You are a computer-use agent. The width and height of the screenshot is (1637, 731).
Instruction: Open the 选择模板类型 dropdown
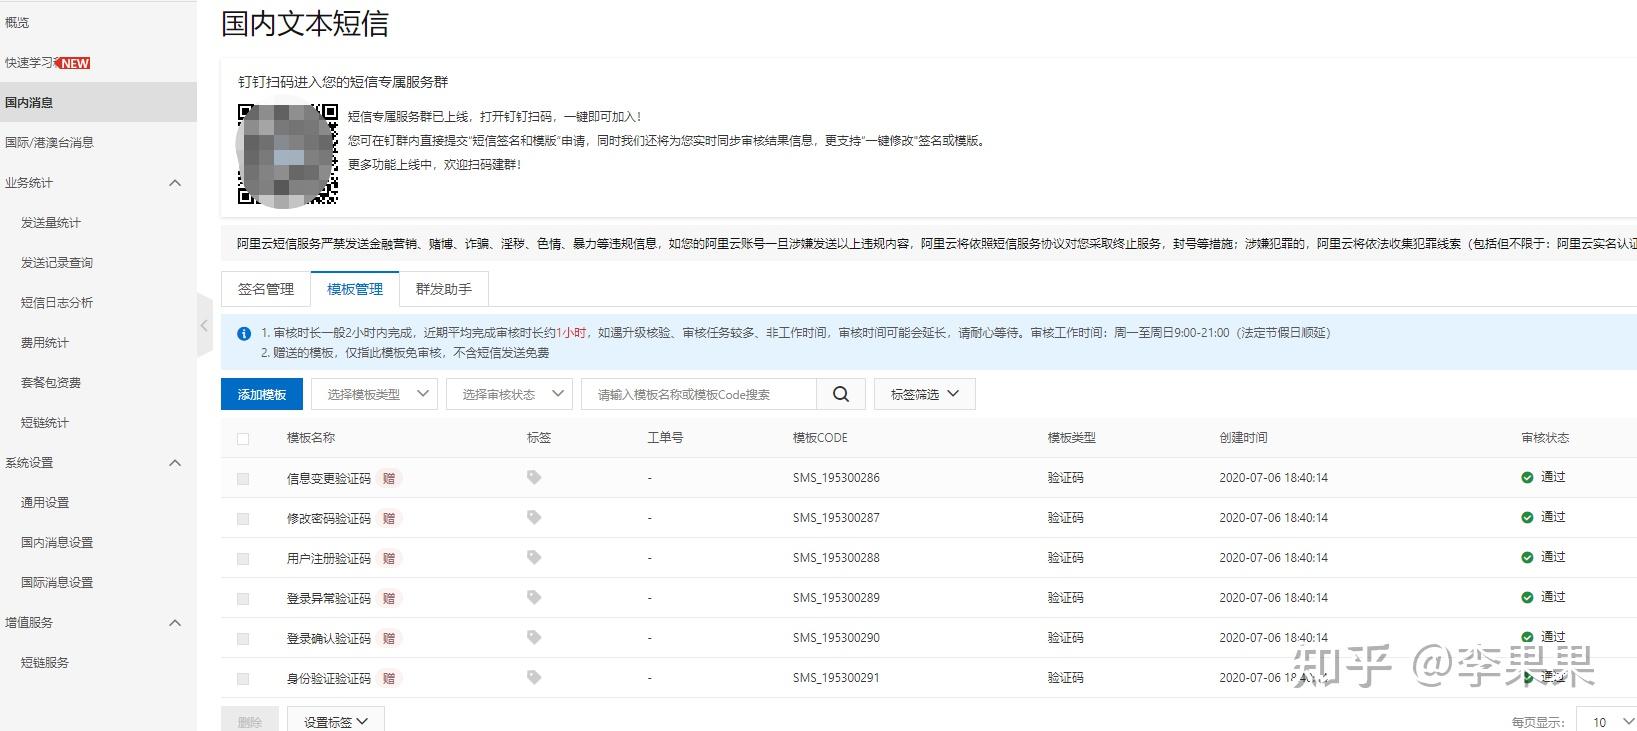coord(374,394)
